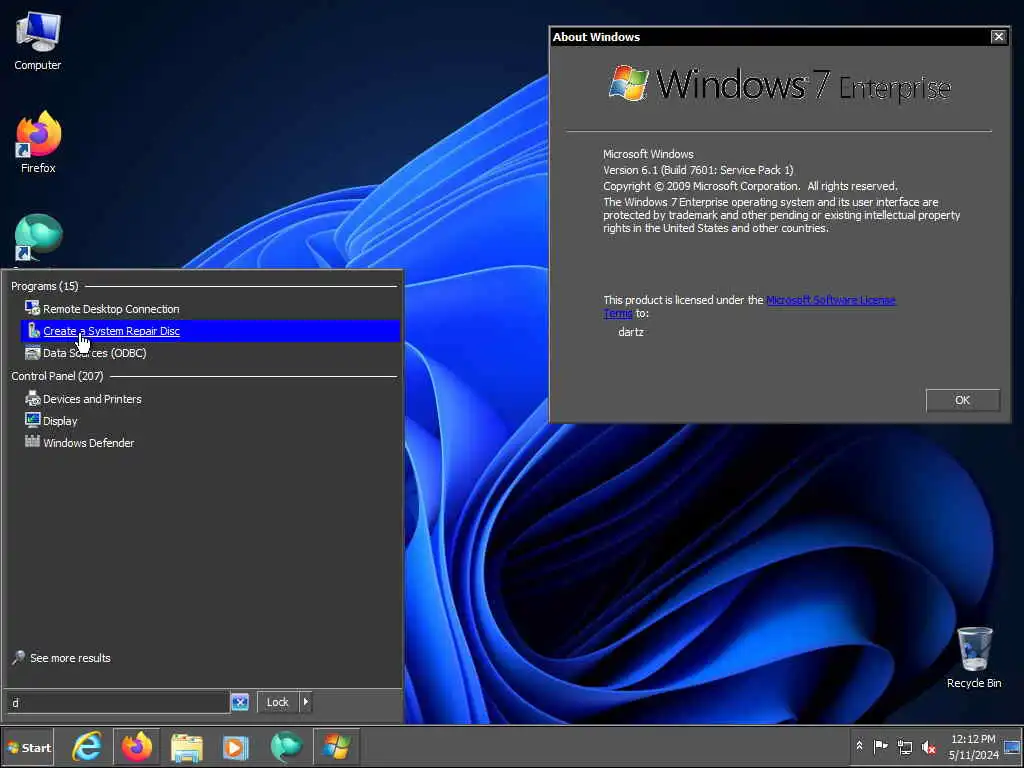Open the Recycle Bin on the desktop
This screenshot has height=768, width=1024.
pos(974,657)
